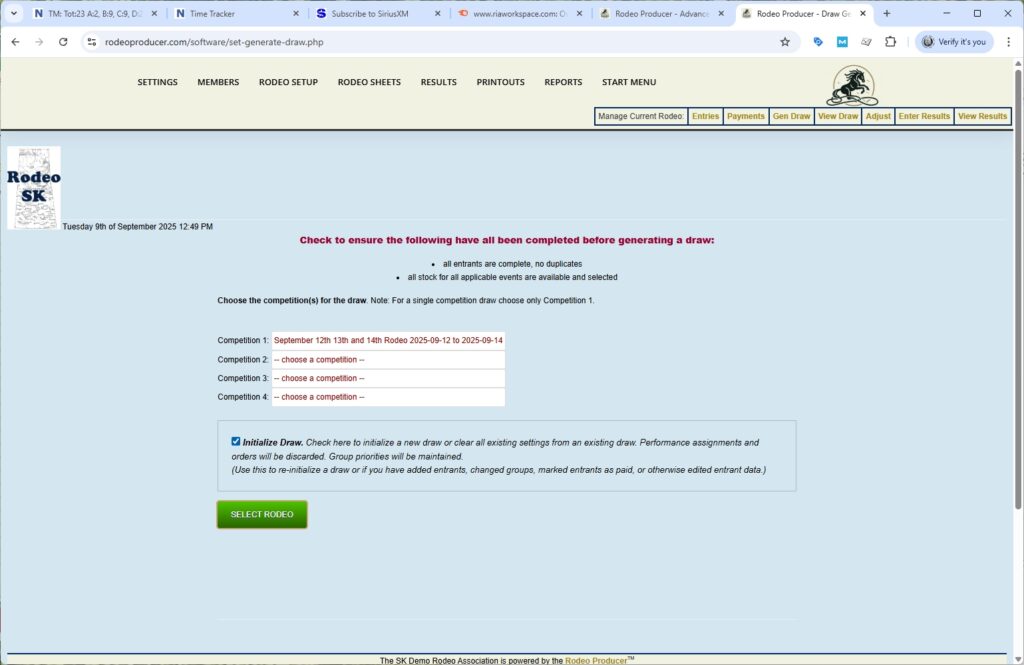The image size is (1024, 665).
Task: Go to Enter Results link
Action: (924, 116)
